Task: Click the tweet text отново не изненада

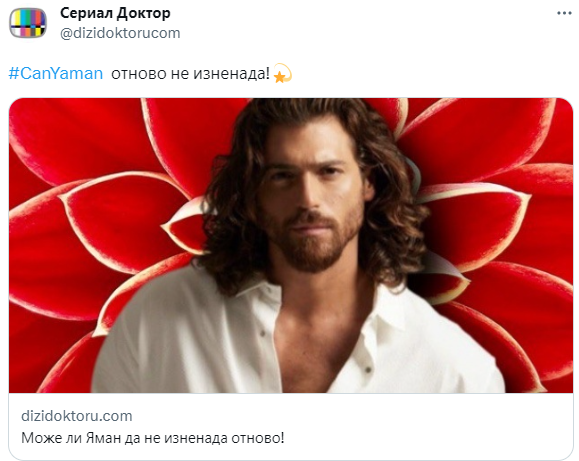Action: click(191, 74)
